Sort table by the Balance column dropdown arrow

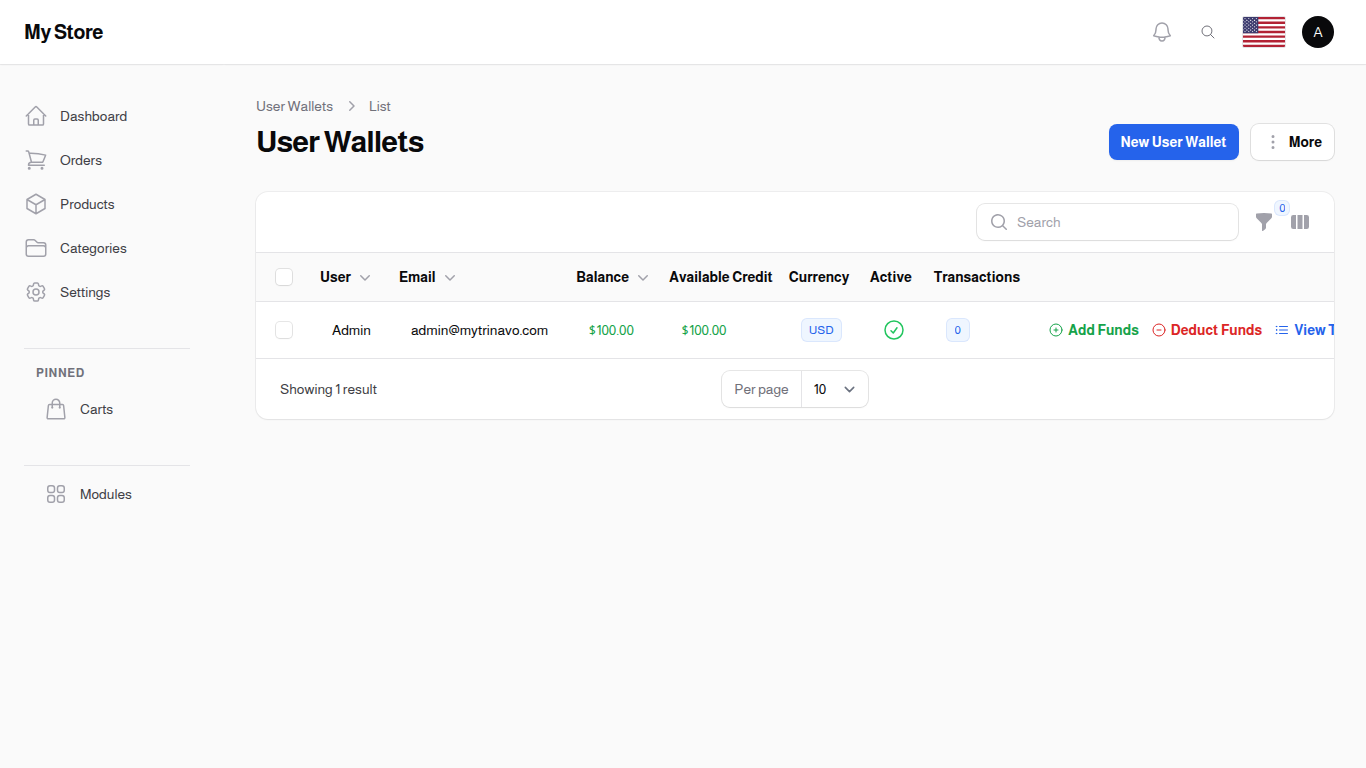click(642, 277)
